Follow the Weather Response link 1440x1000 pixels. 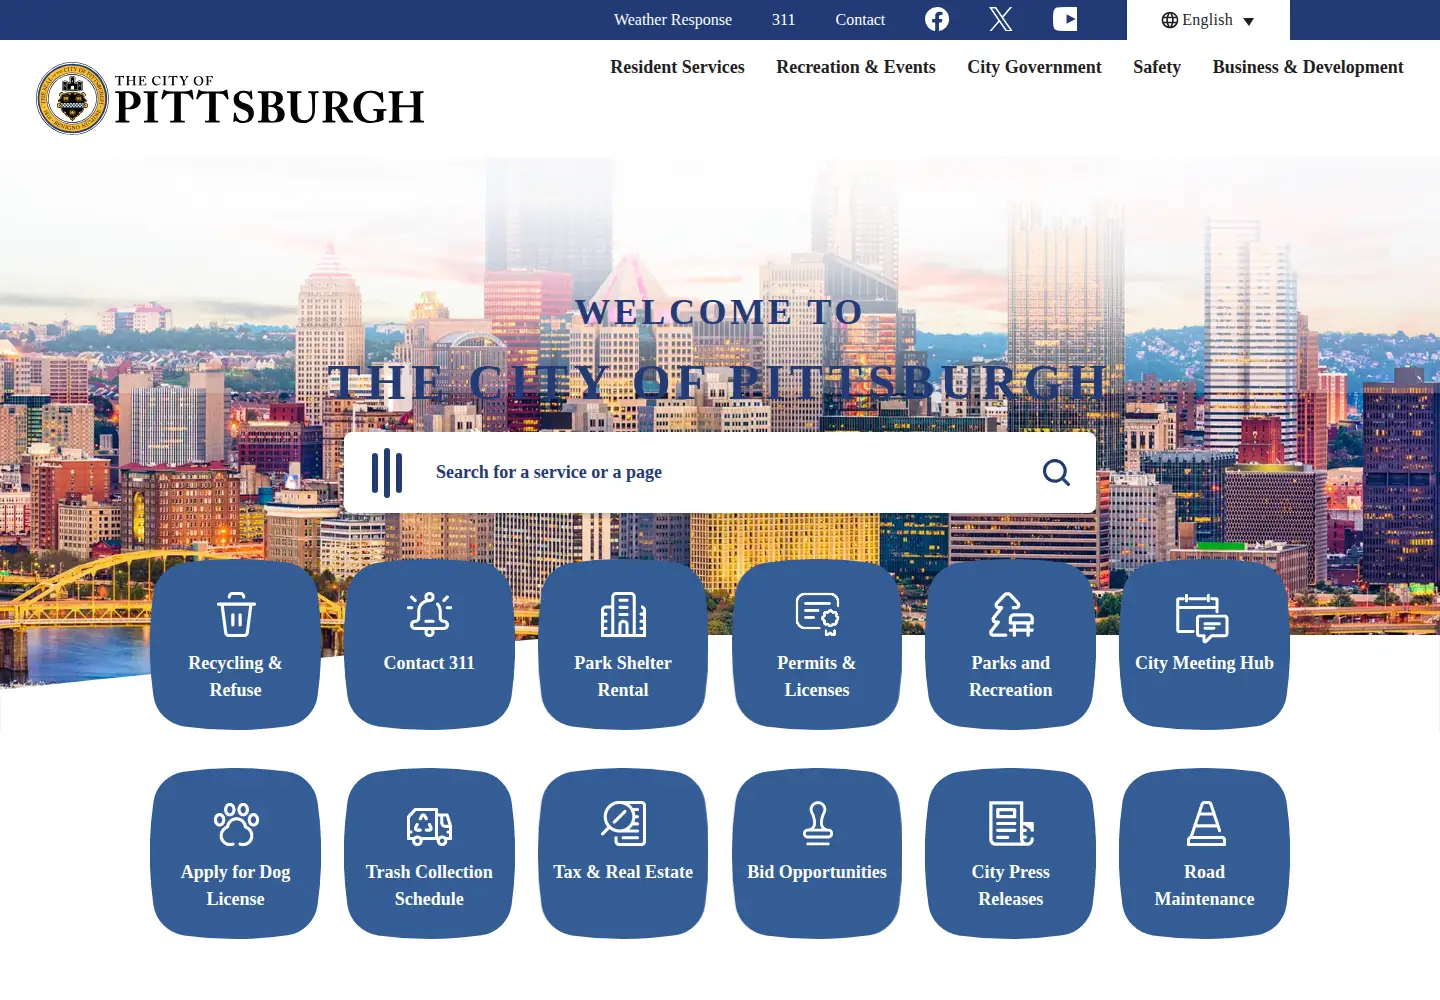click(673, 20)
